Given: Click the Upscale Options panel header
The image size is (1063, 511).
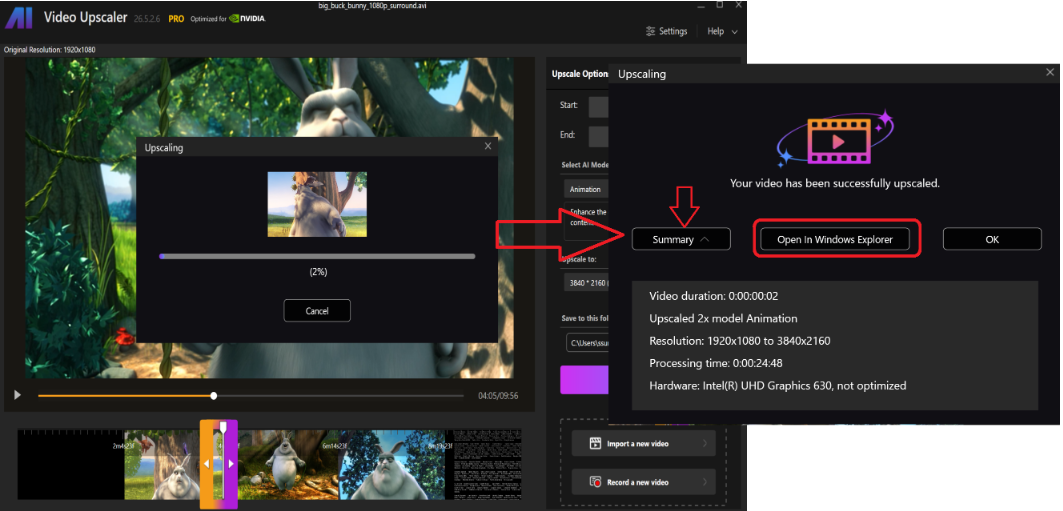Looking at the screenshot, I should coord(580,74).
